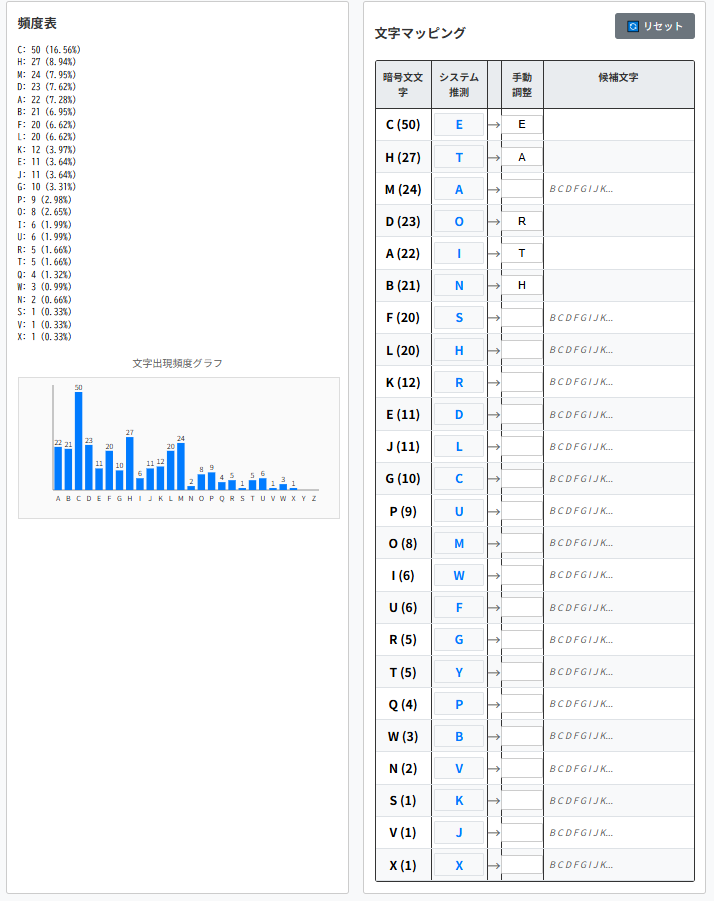Click the arrow icon in the C (50) row
The height and width of the screenshot is (901, 714).
click(x=494, y=125)
